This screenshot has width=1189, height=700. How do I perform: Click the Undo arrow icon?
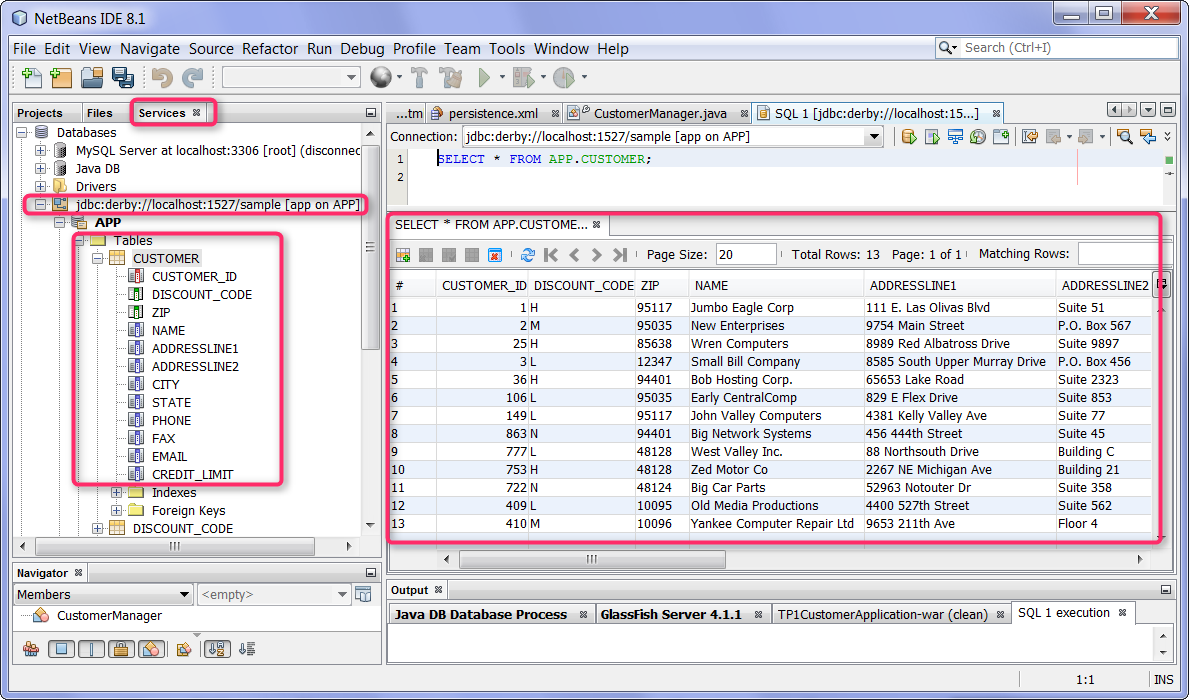162,77
